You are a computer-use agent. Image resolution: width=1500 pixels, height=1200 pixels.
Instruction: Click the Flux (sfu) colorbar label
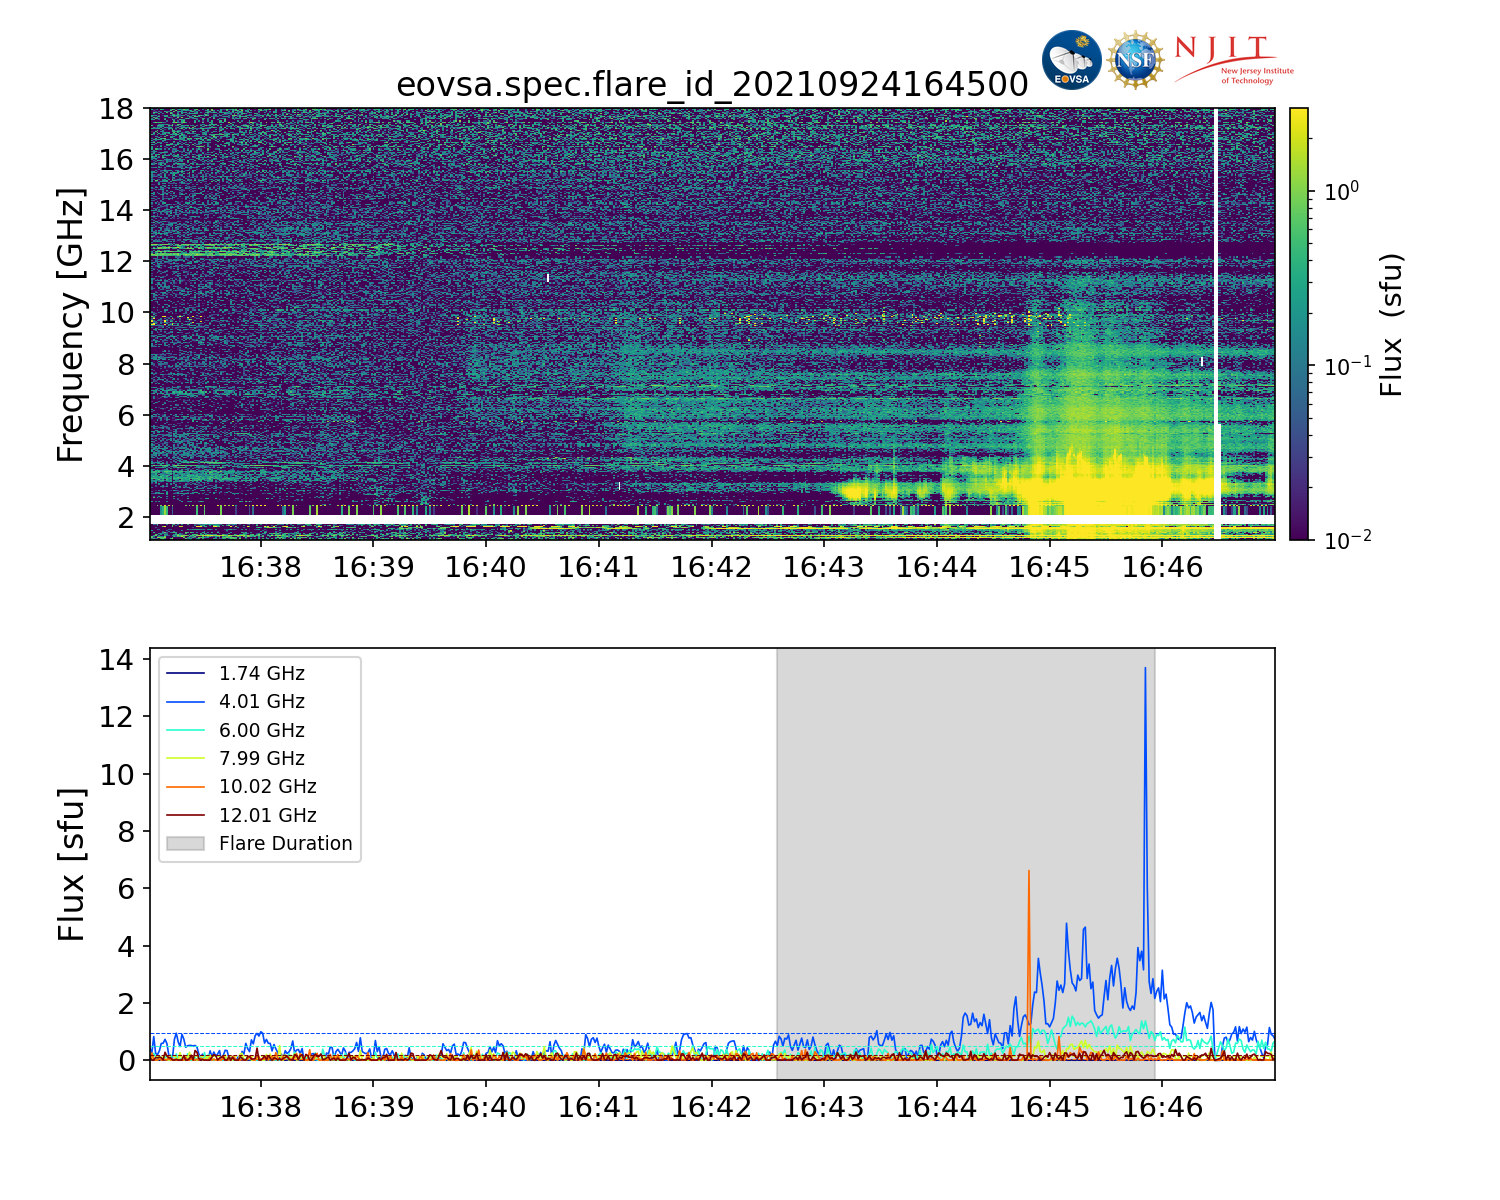[1392, 324]
